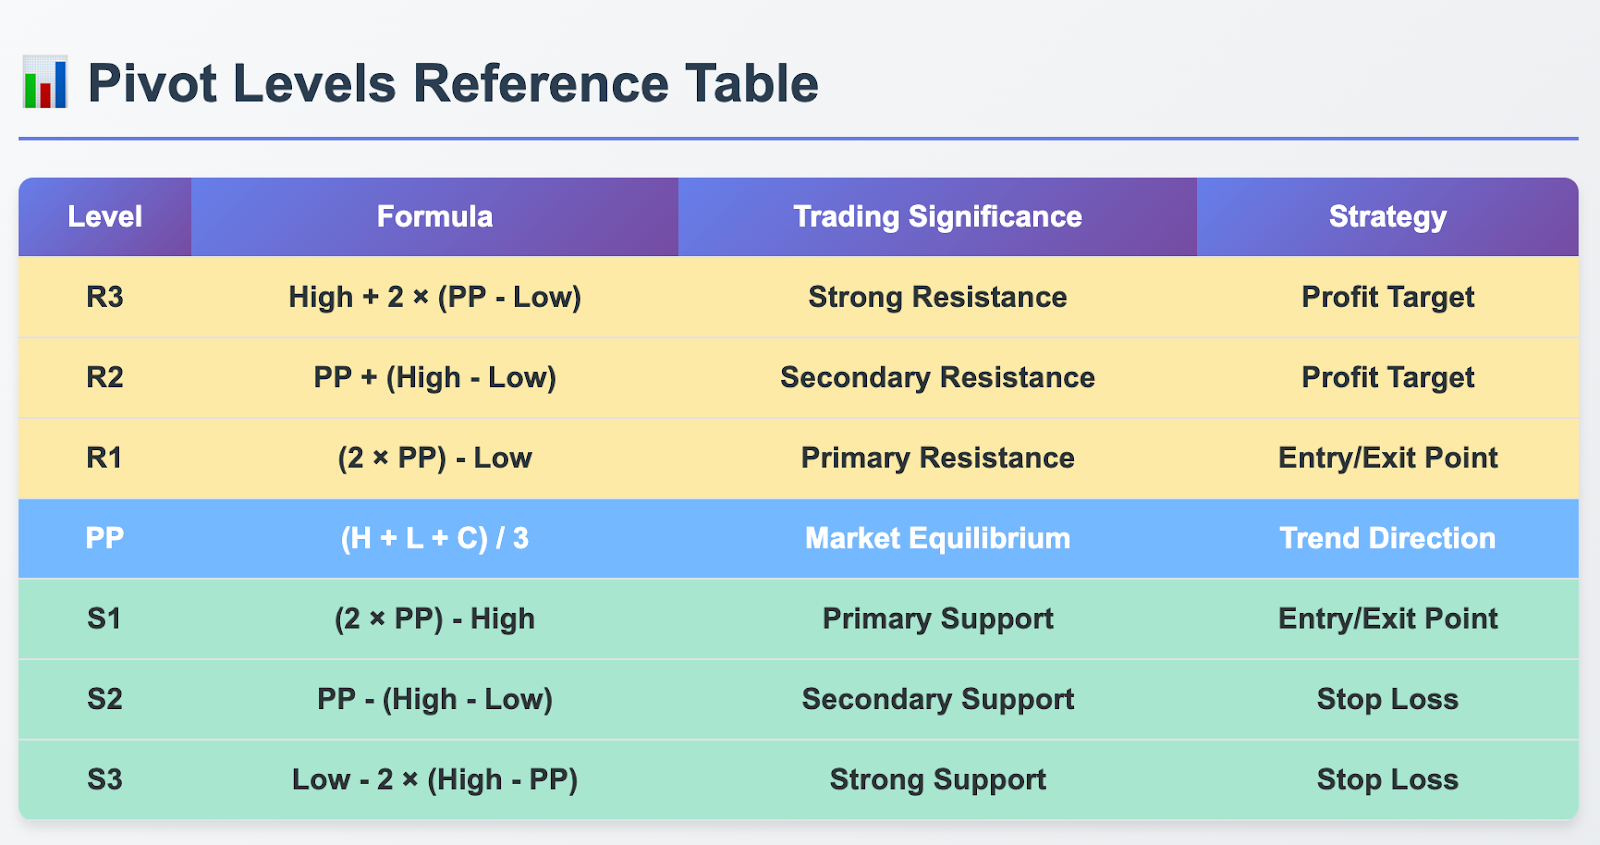Image resolution: width=1600 pixels, height=845 pixels.
Task: Select the S1 level cell
Action: (105, 619)
